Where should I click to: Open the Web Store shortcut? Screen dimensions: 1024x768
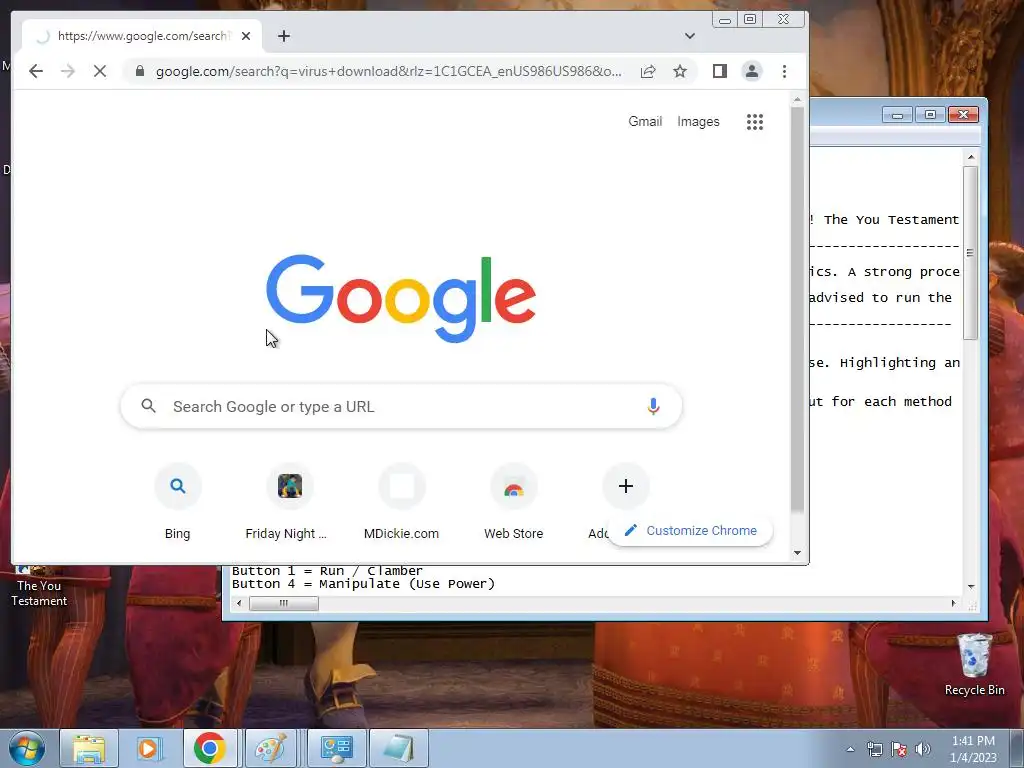(x=513, y=503)
